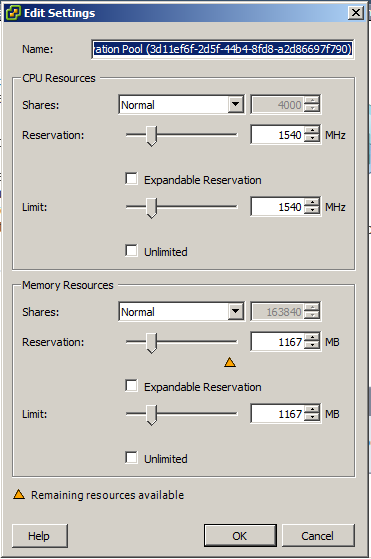Close the Edit Settings dialog
This screenshot has height=559, width=371.
(x=355, y=13)
